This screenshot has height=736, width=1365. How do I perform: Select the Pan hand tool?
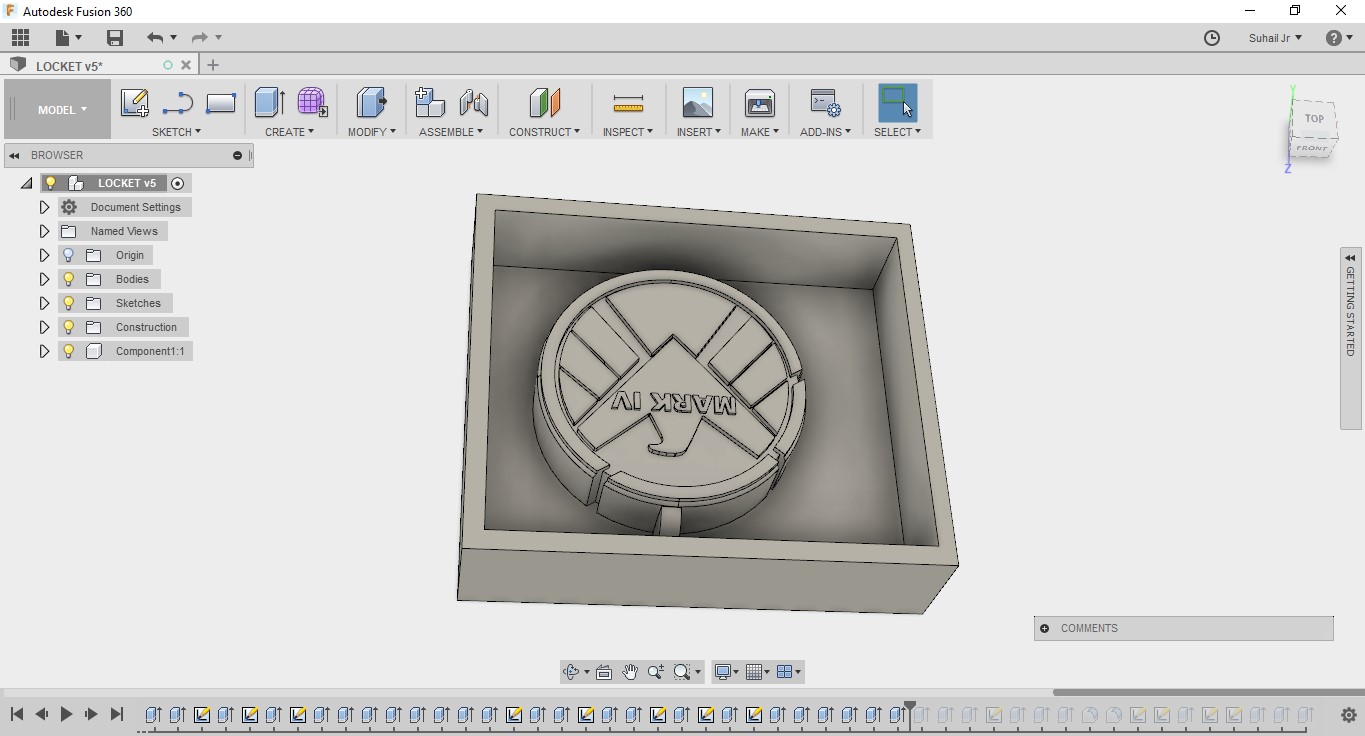click(630, 672)
